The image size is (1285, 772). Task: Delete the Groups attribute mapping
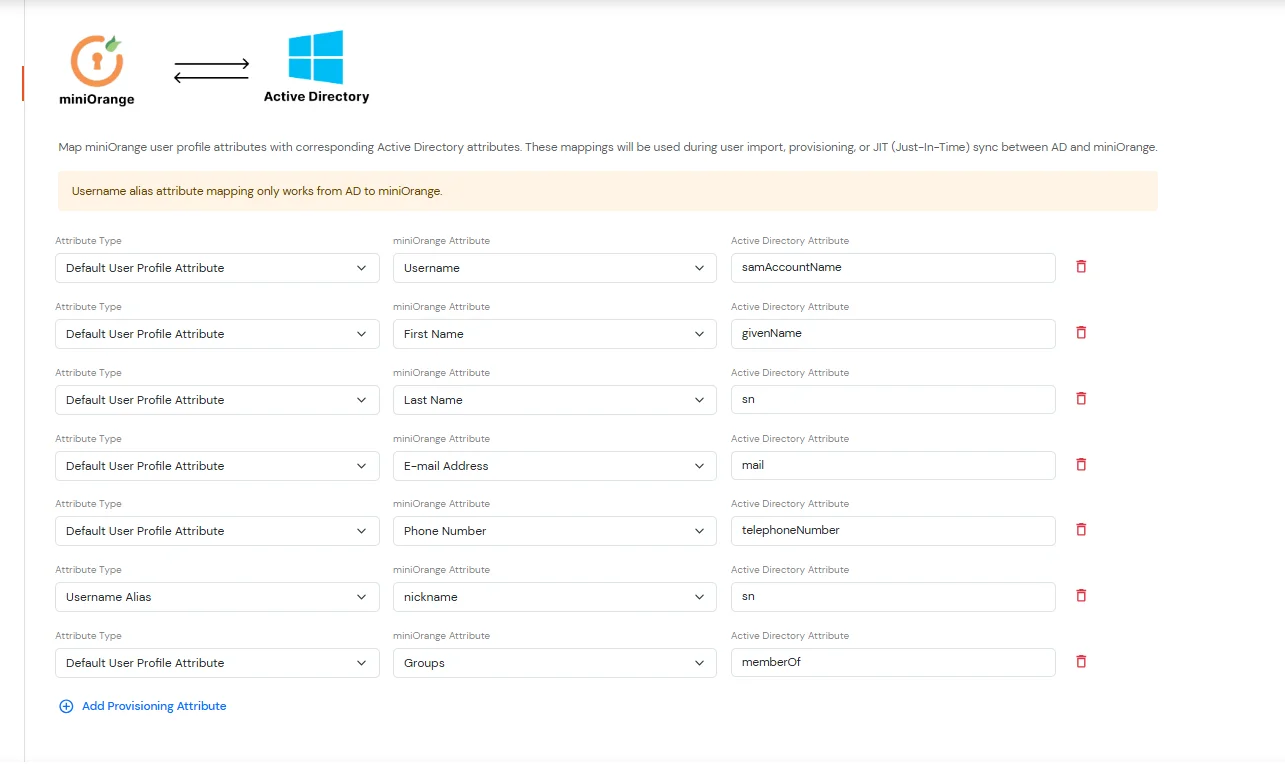1081,661
